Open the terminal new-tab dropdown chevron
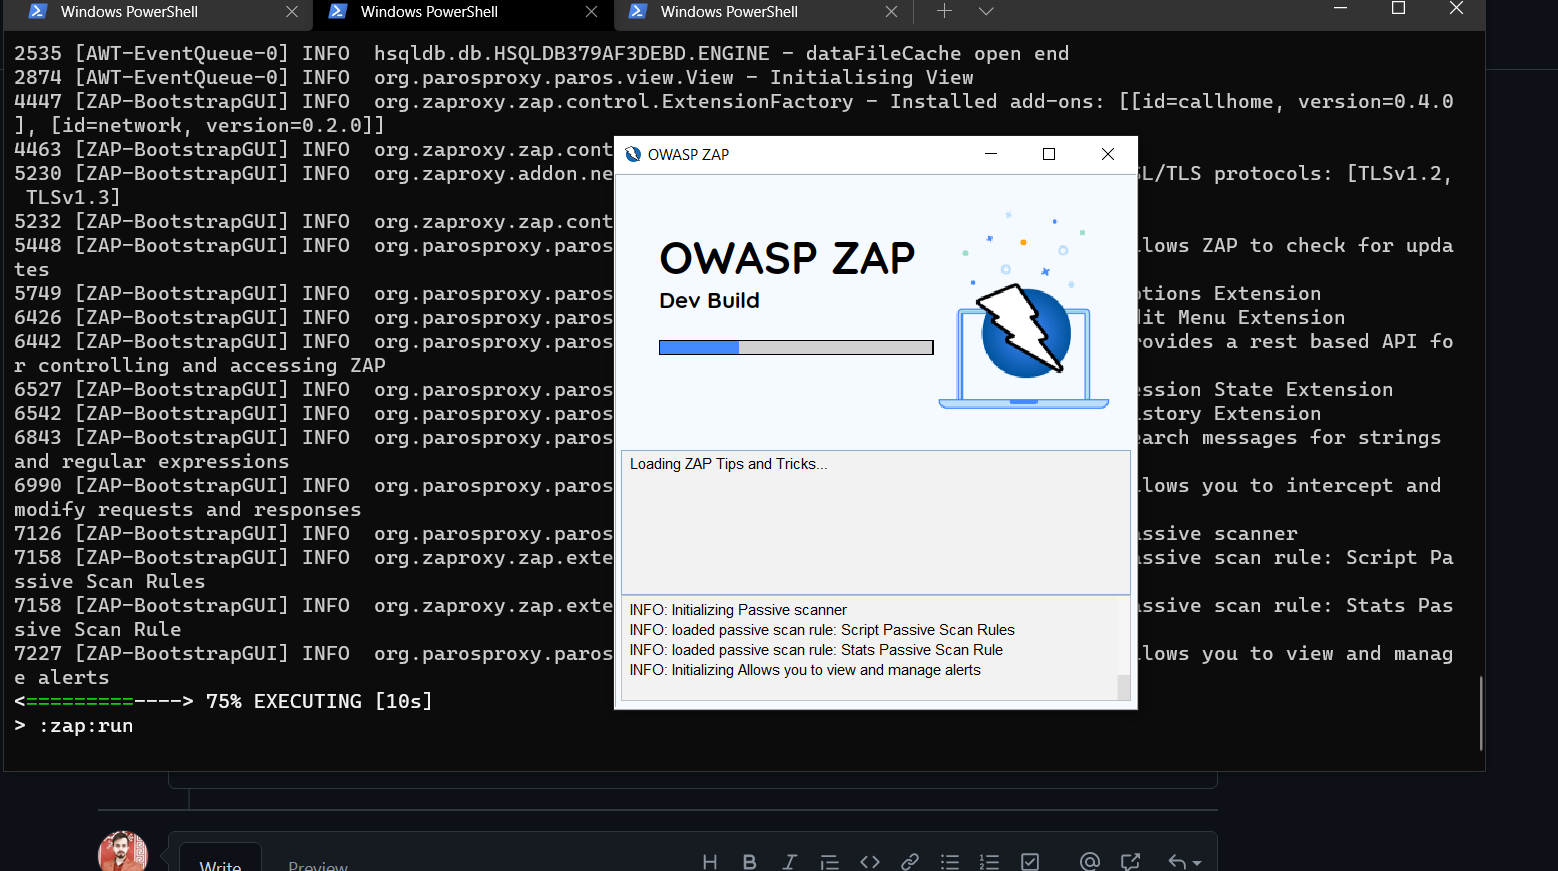Screen dimensions: 1558x871 (x=986, y=12)
